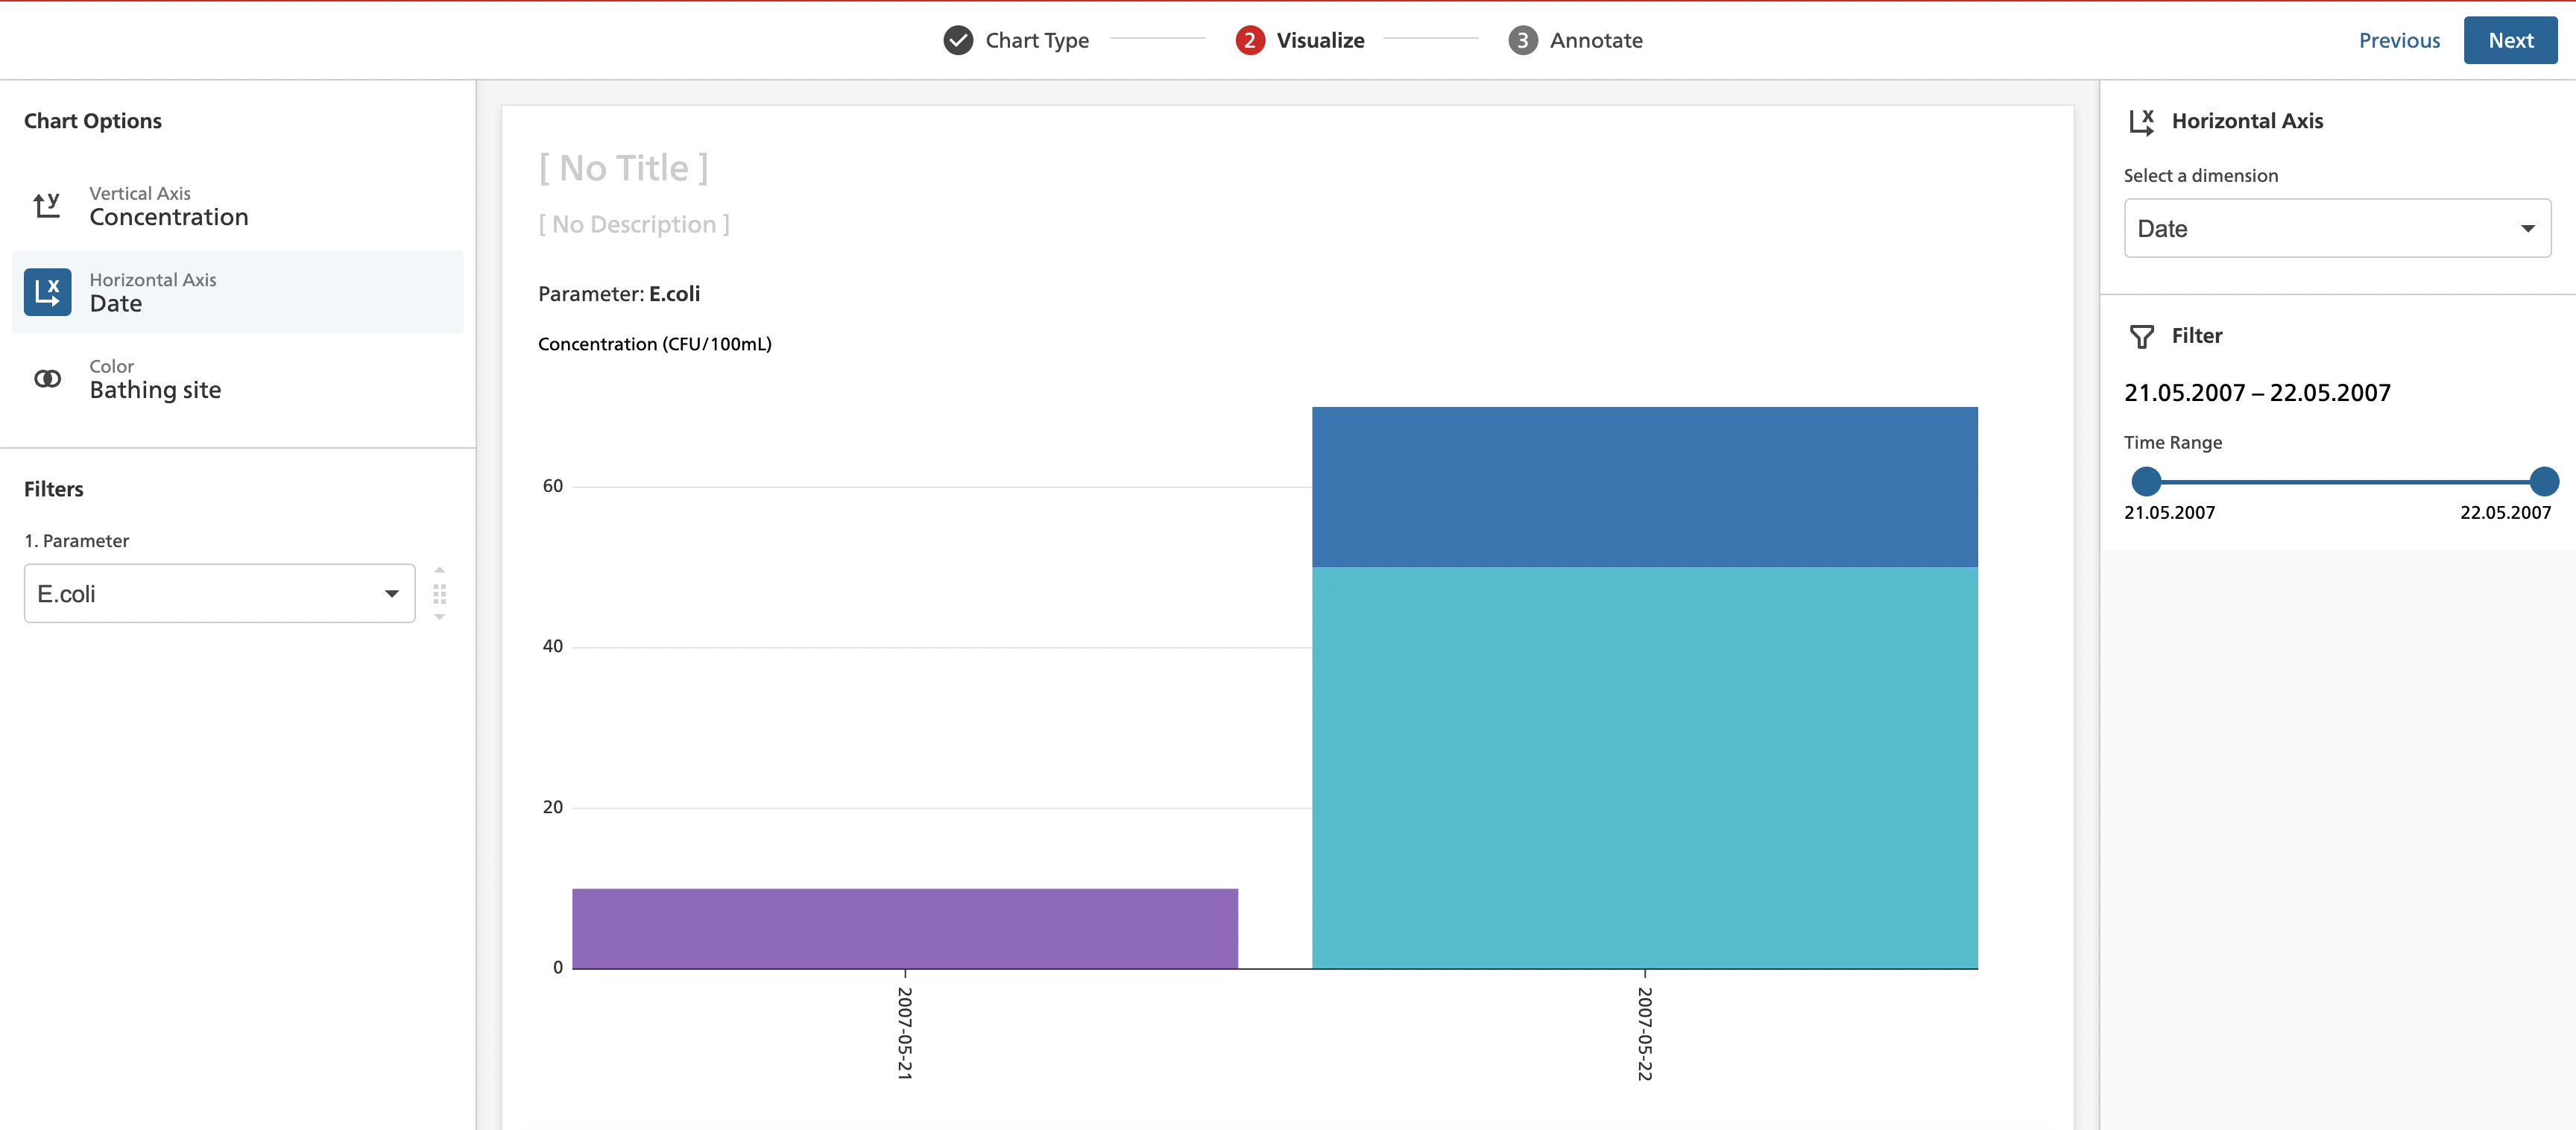
Task: Click the 'Parameter: E.coli' text
Action: (619, 294)
